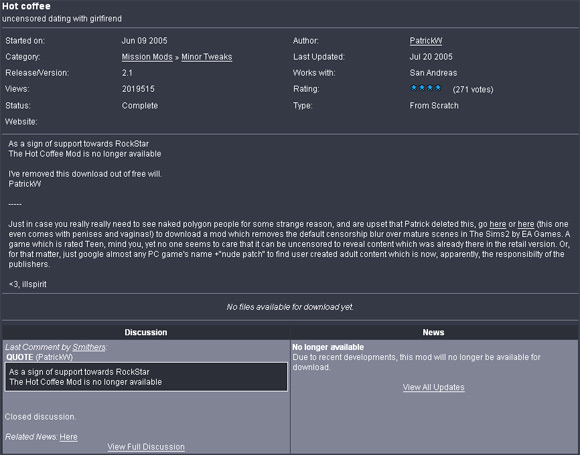This screenshot has height=455, width=580.
Task: Click the third blue rating star
Action: click(x=430, y=88)
